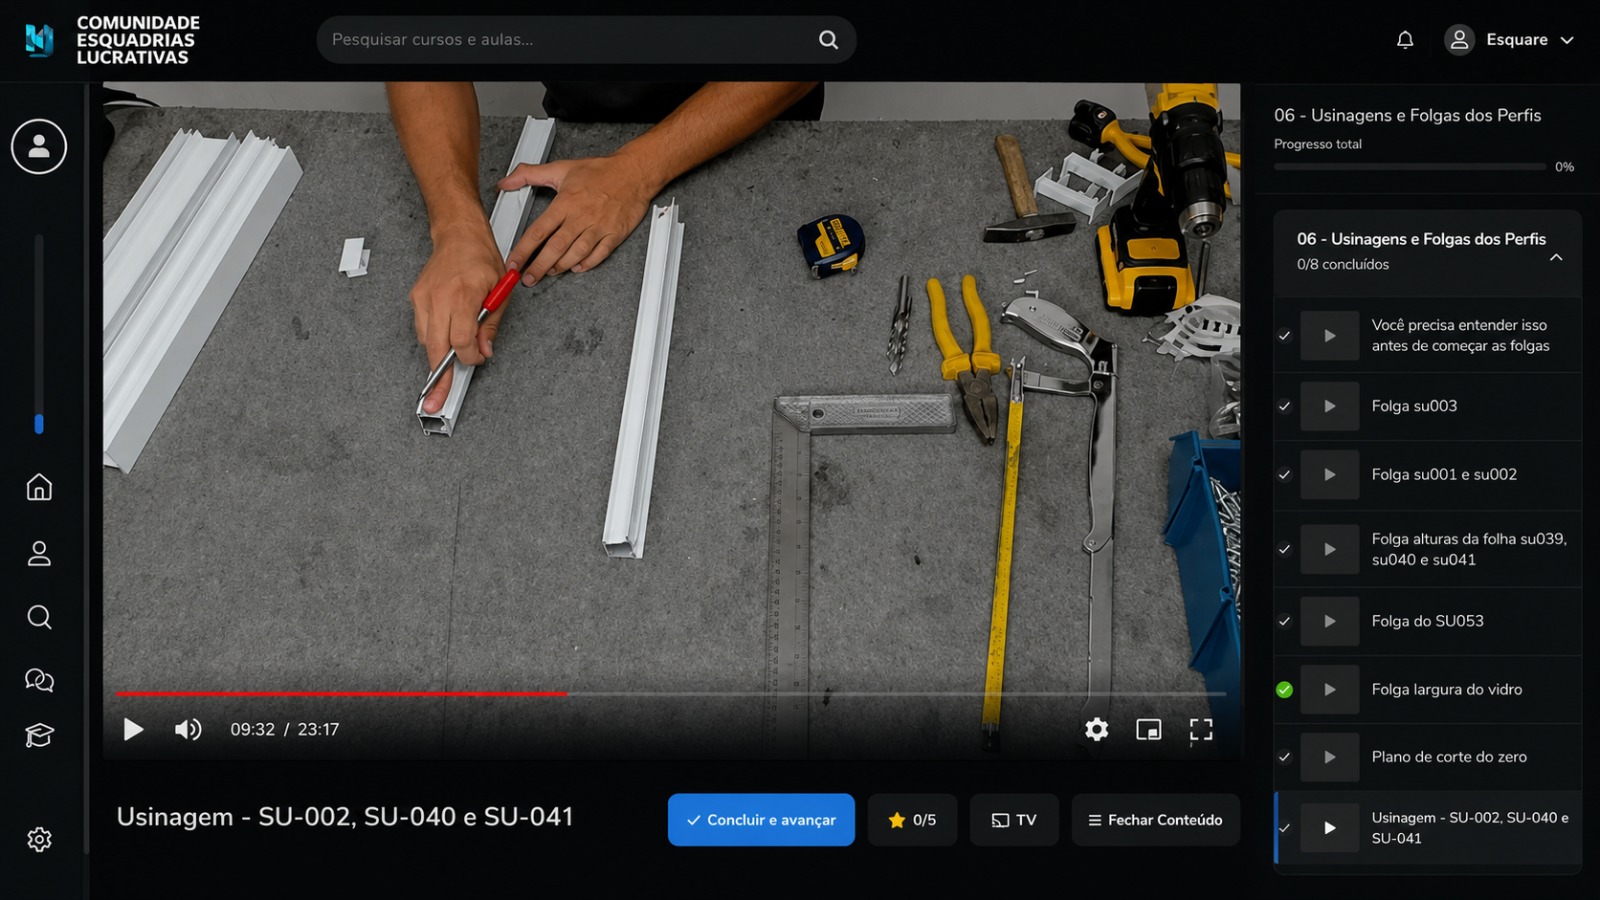Open video settings gear
This screenshot has height=900, width=1600.
point(1097,730)
